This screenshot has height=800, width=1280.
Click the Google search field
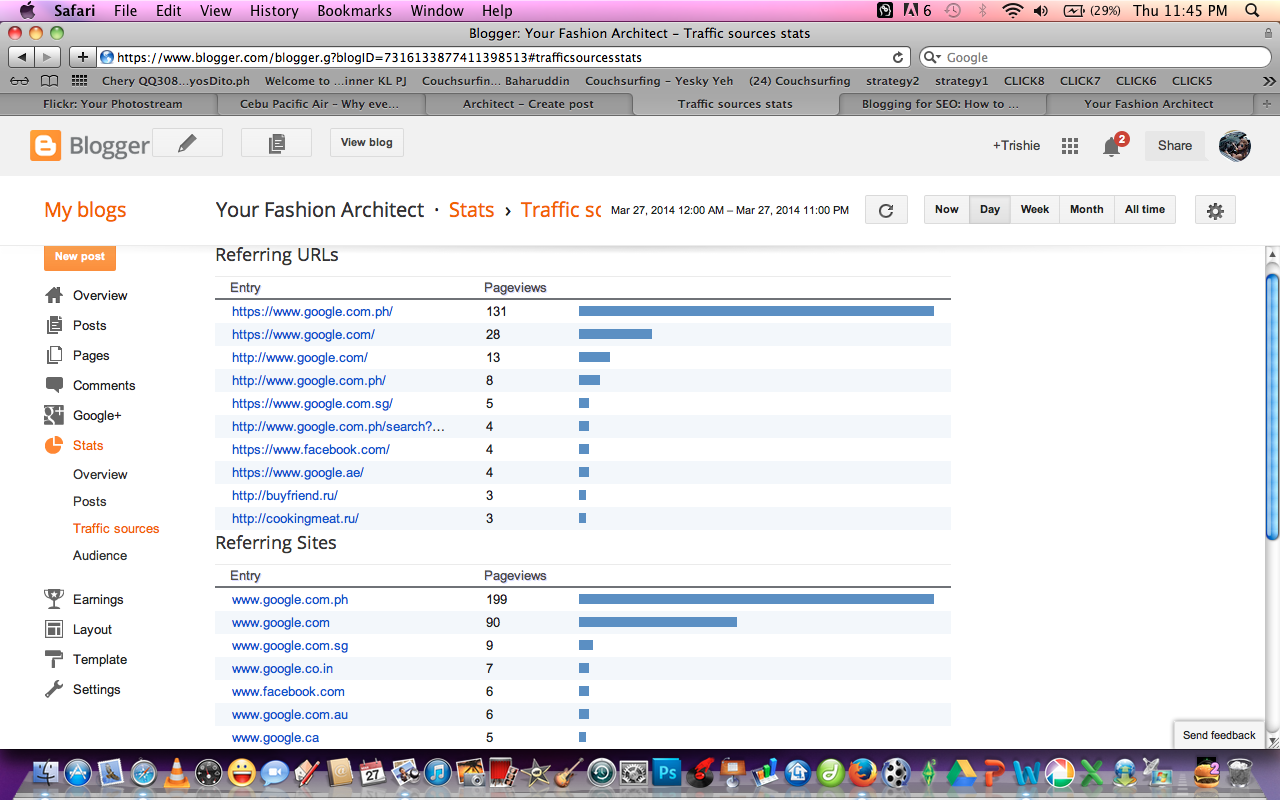[x=1097, y=57]
